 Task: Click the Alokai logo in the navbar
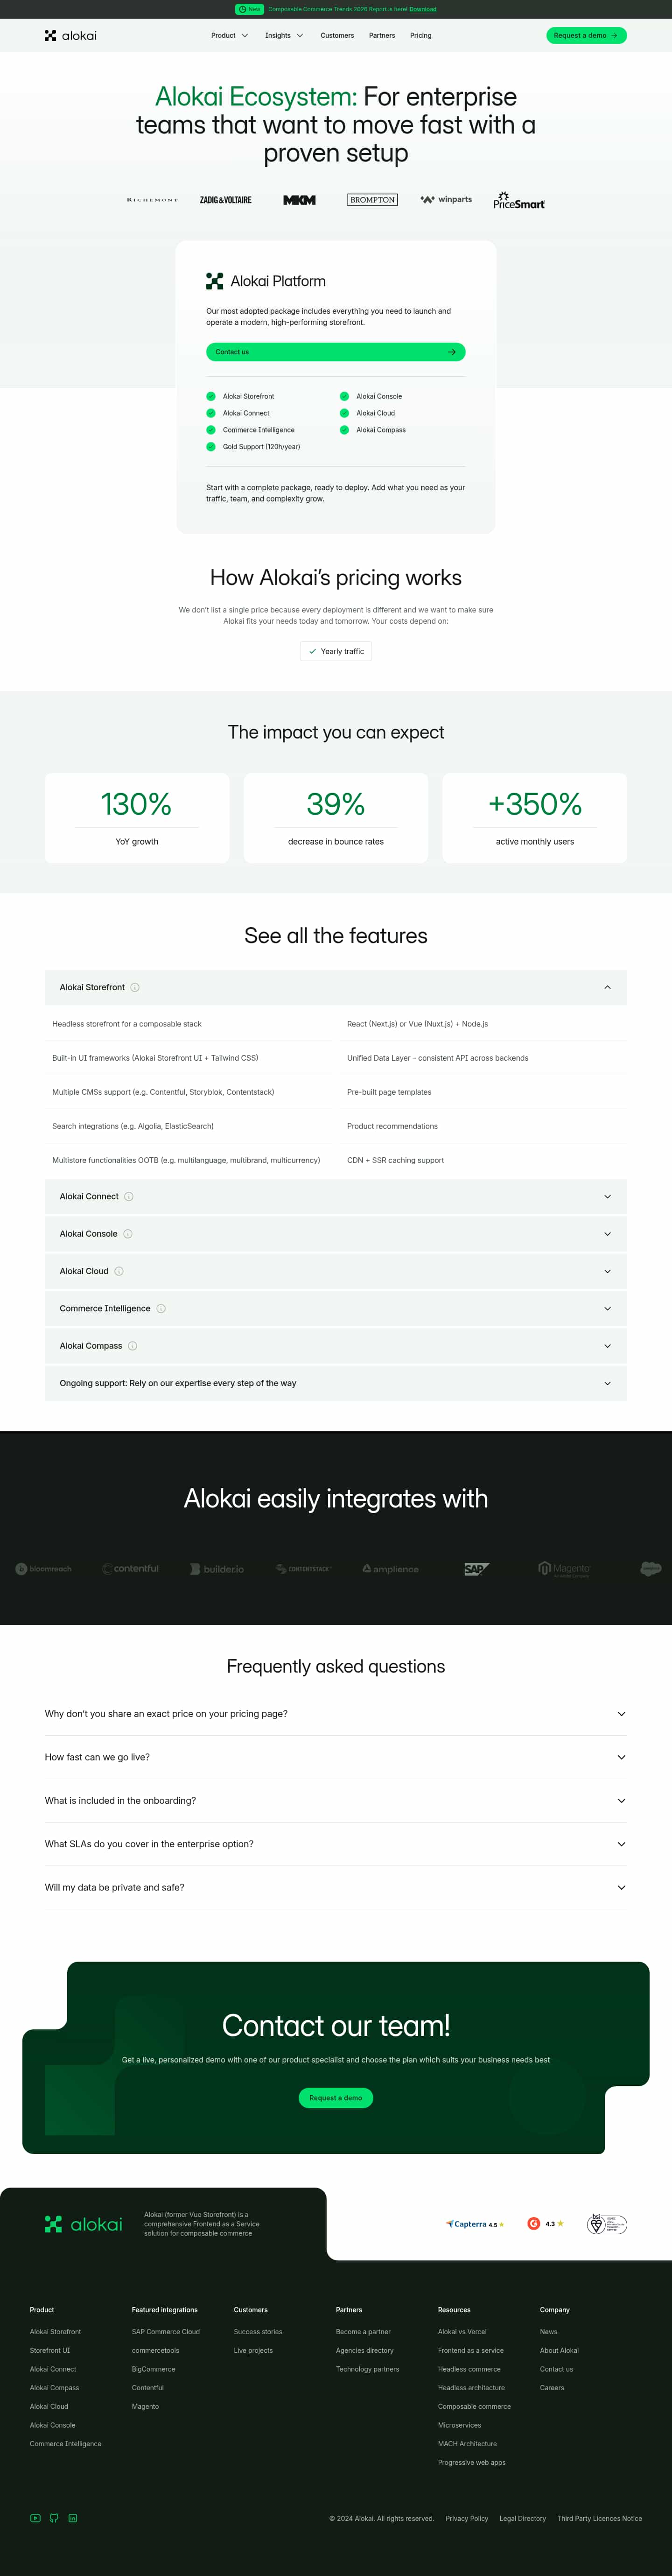click(70, 35)
